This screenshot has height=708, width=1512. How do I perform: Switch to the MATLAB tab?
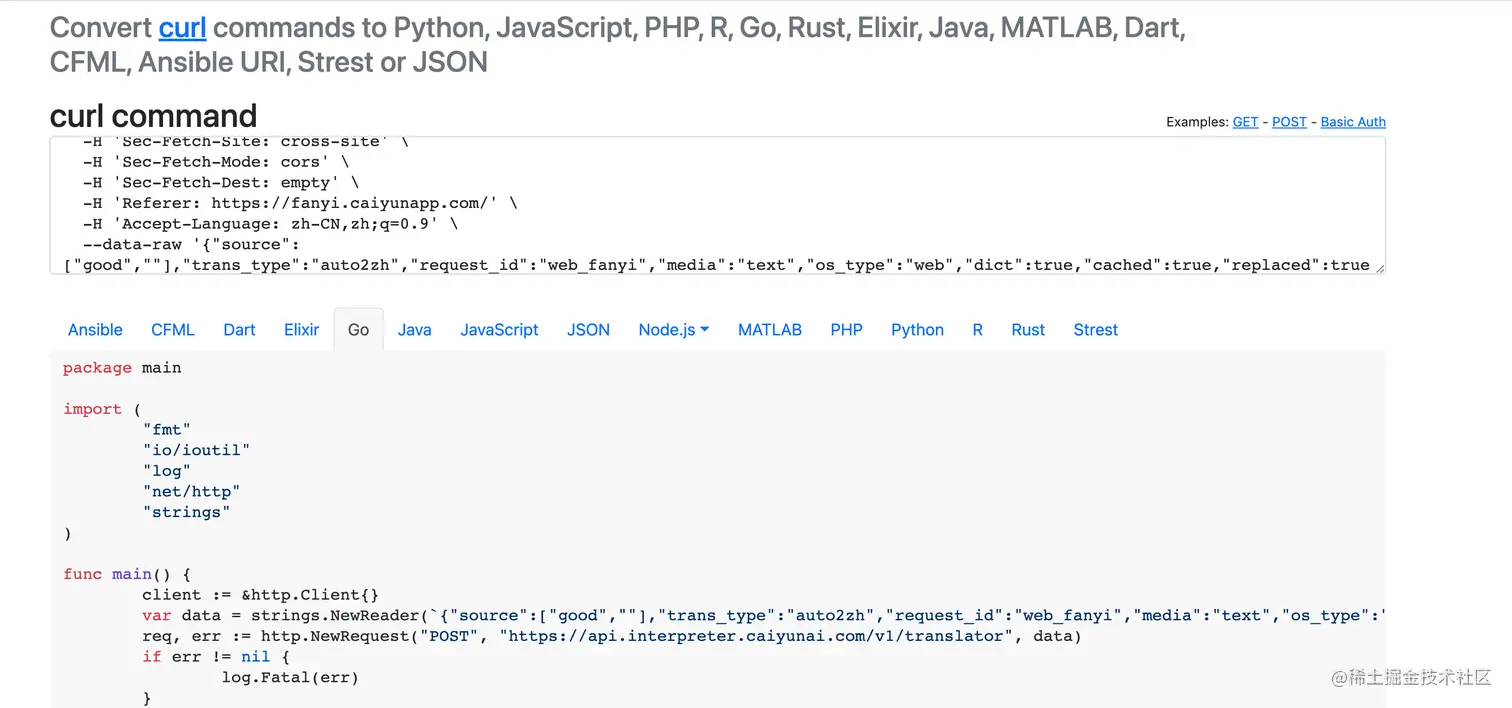[x=770, y=330]
